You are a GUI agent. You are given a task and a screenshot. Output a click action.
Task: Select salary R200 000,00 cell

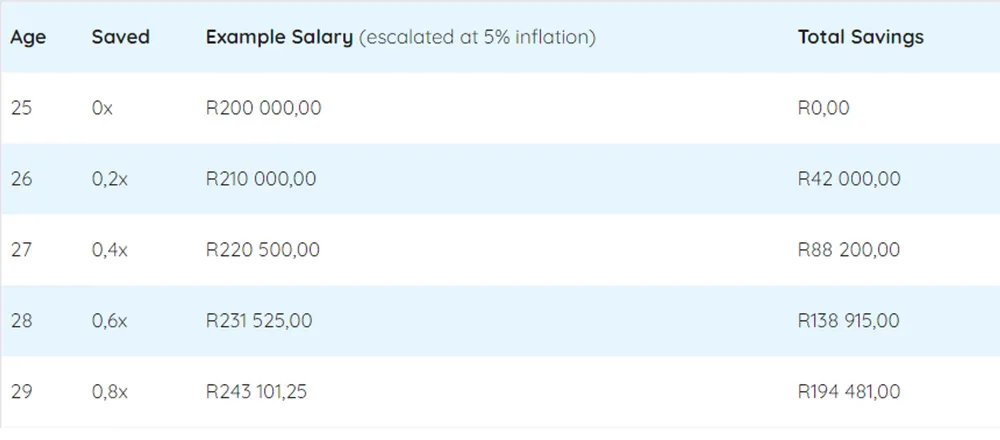click(263, 108)
